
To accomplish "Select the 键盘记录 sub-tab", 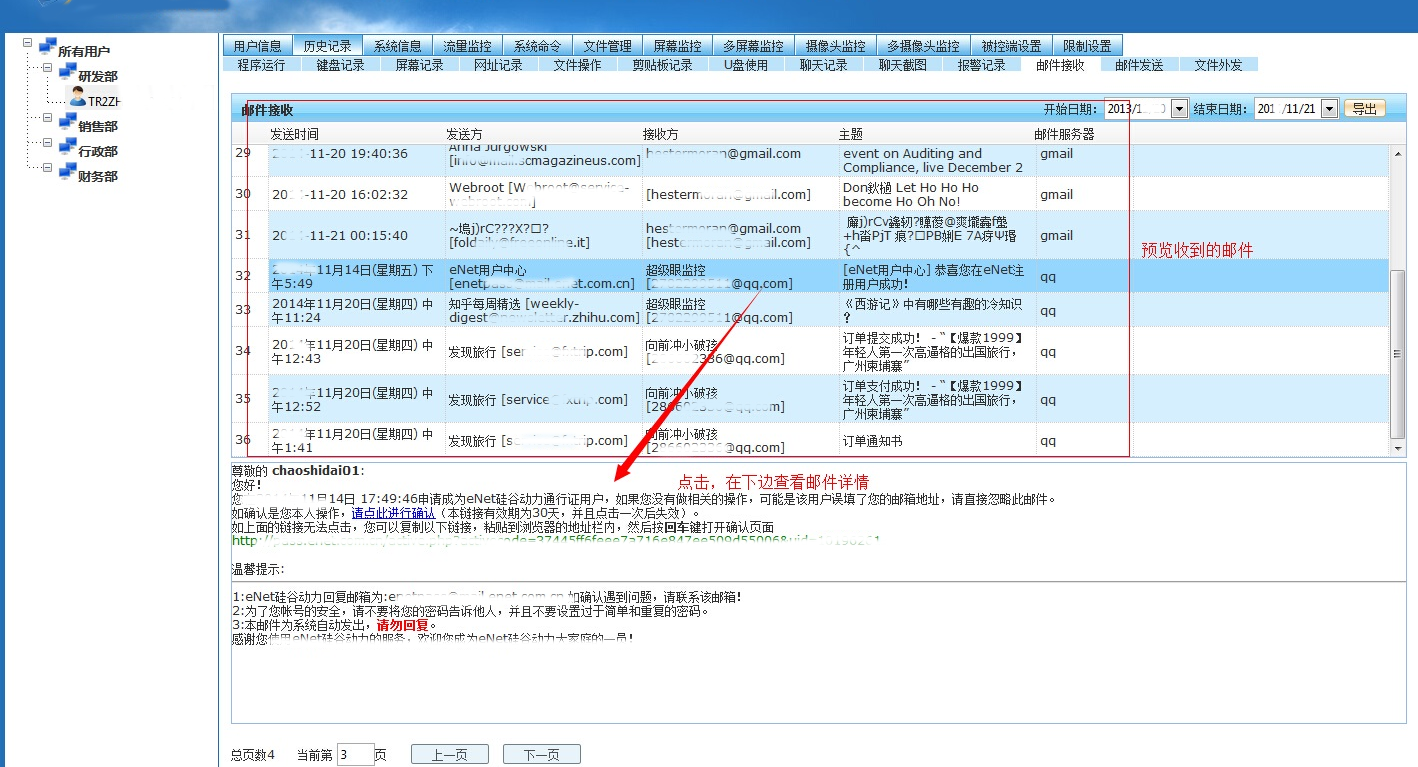I will pyautogui.click(x=340, y=64).
